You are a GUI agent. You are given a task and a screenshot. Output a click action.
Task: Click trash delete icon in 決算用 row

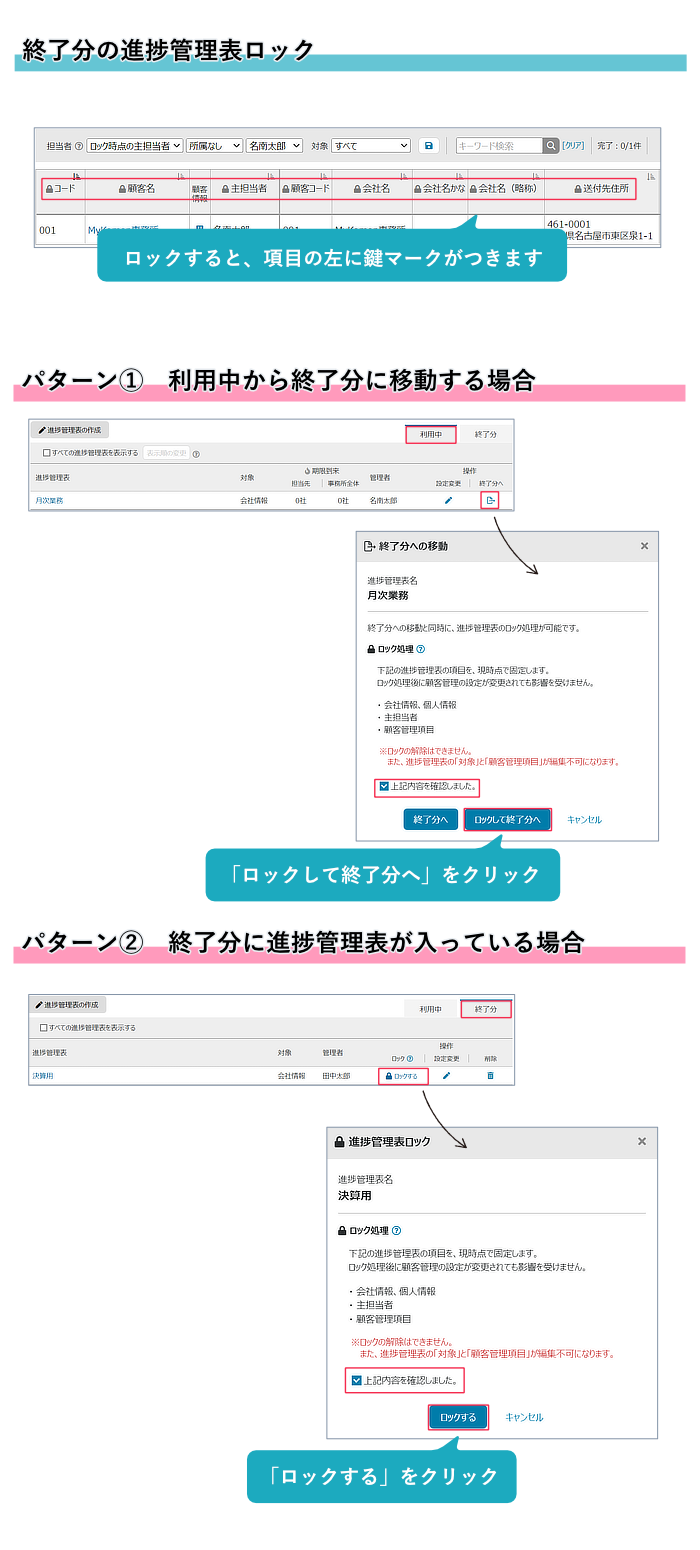pyautogui.click(x=490, y=1076)
